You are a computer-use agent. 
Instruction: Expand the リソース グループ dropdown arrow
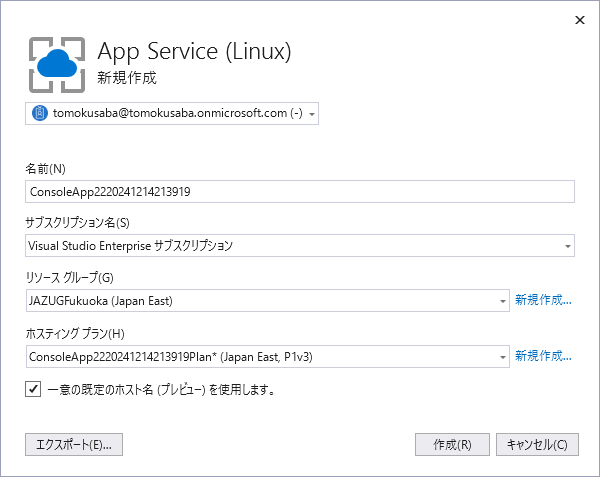502,301
